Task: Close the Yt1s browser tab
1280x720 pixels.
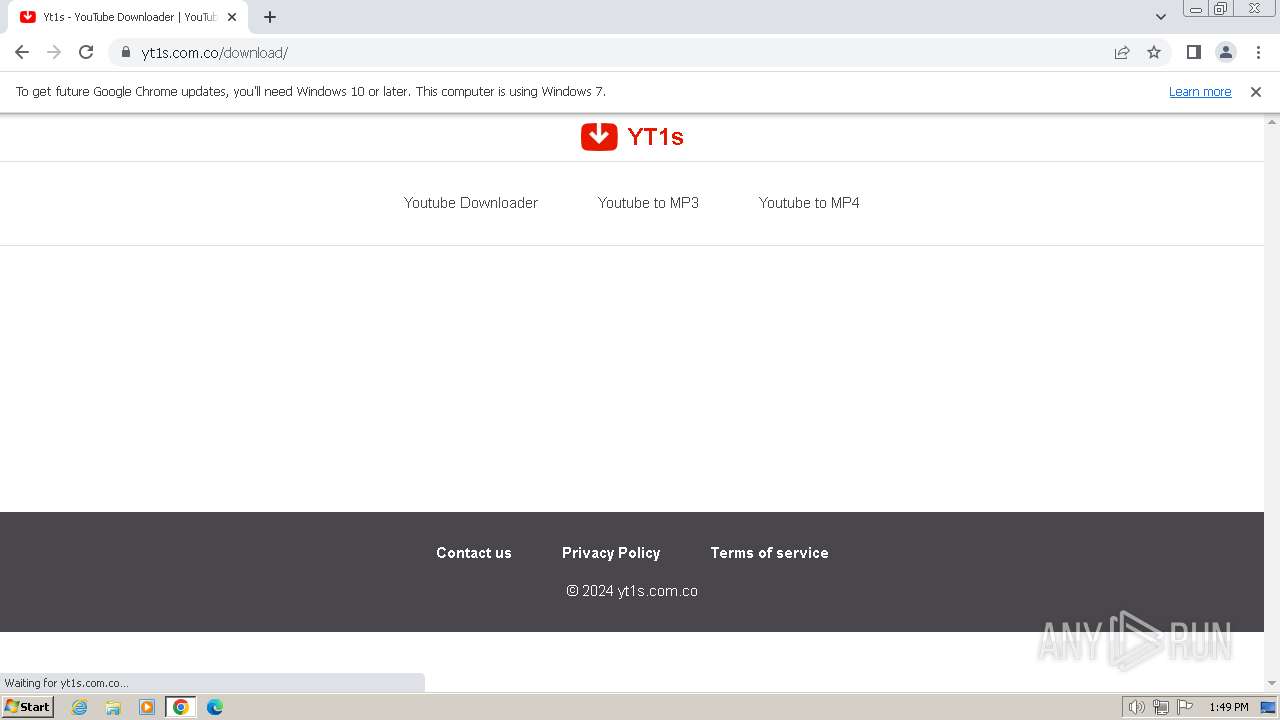Action: click(232, 17)
